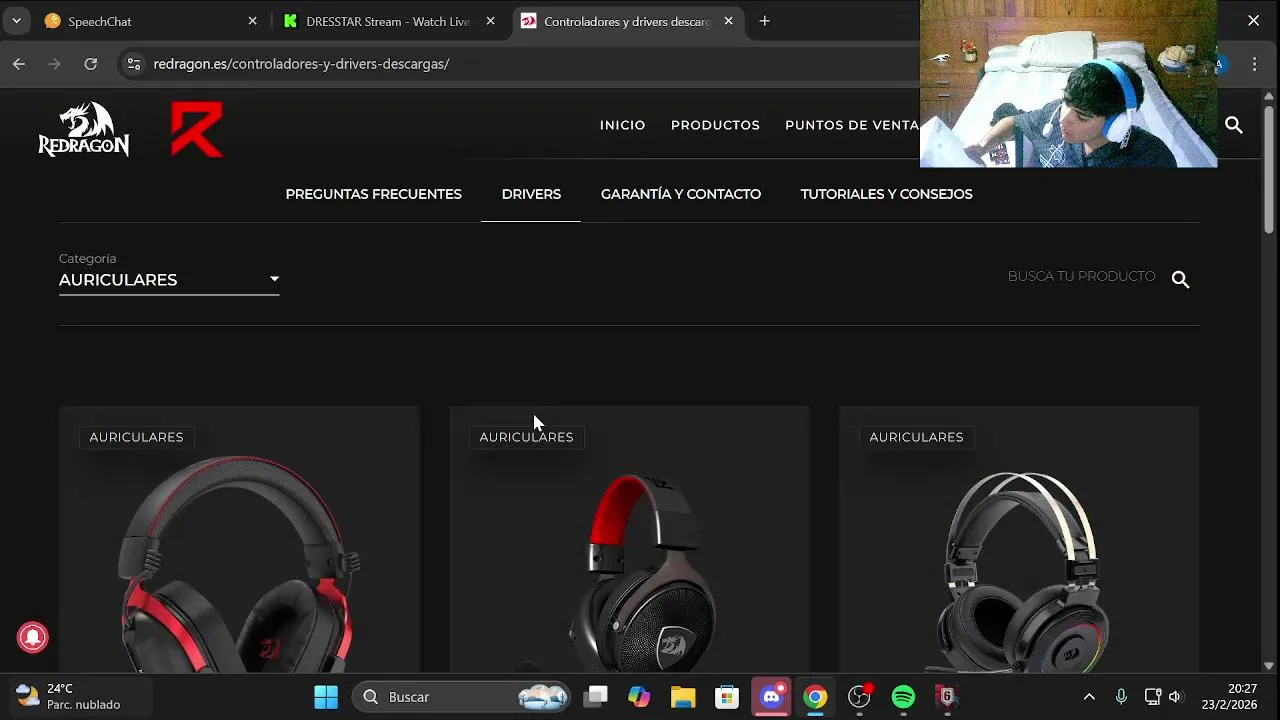Click the red R logo
The image size is (1280, 720).
coord(196,129)
